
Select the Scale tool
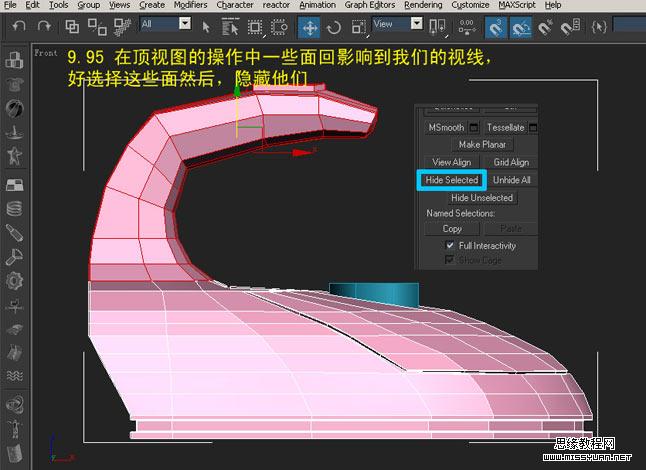coord(359,27)
